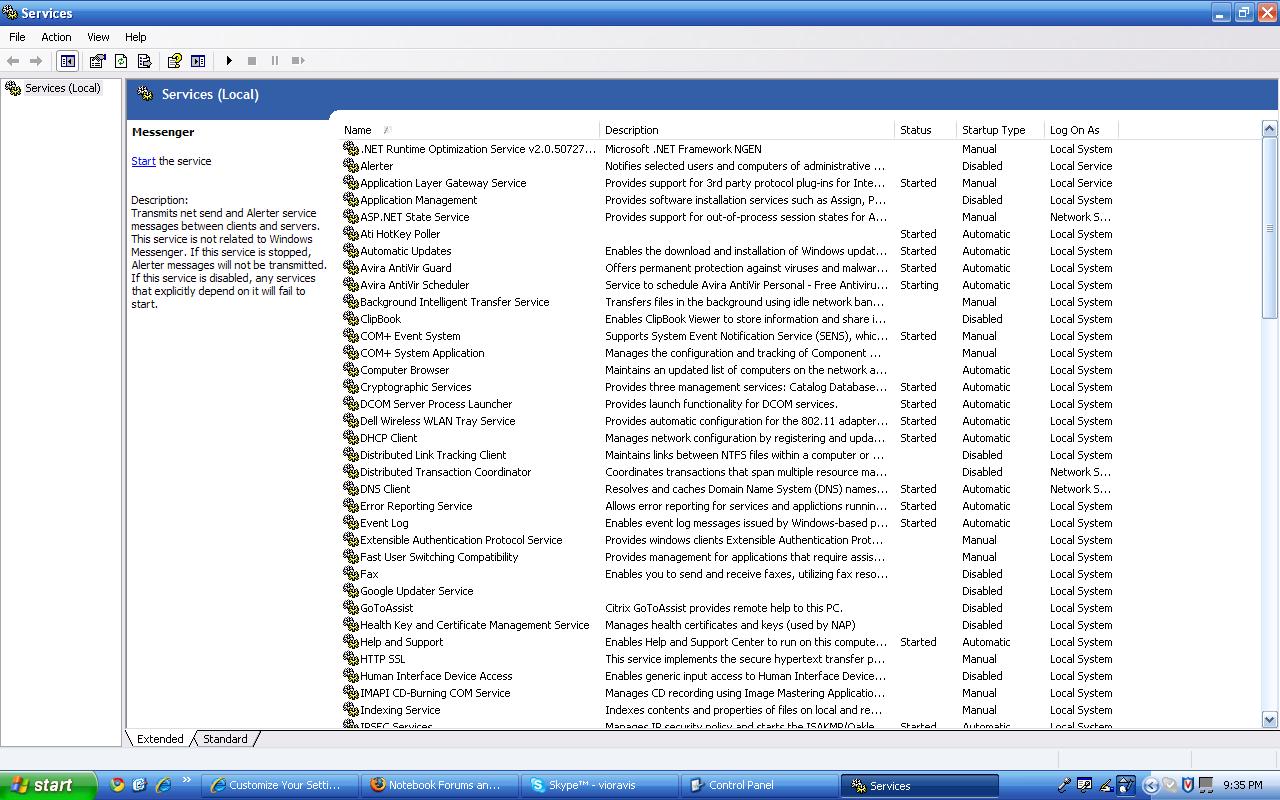The image size is (1280, 800).
Task: Click the gear icon next to HTTP SSL
Action: tap(351, 659)
